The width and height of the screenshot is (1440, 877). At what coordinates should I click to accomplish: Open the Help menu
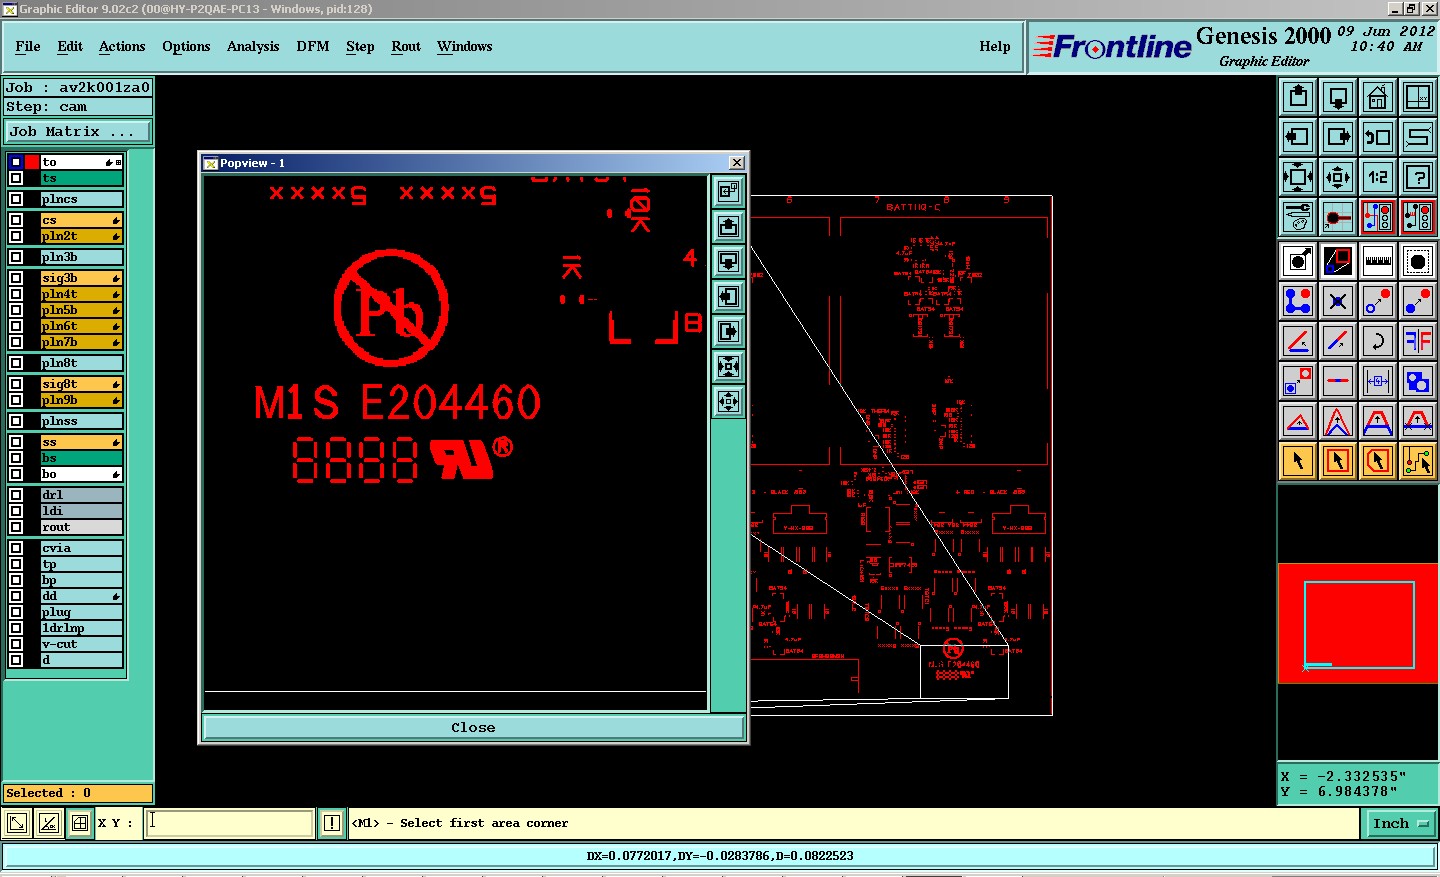click(995, 46)
